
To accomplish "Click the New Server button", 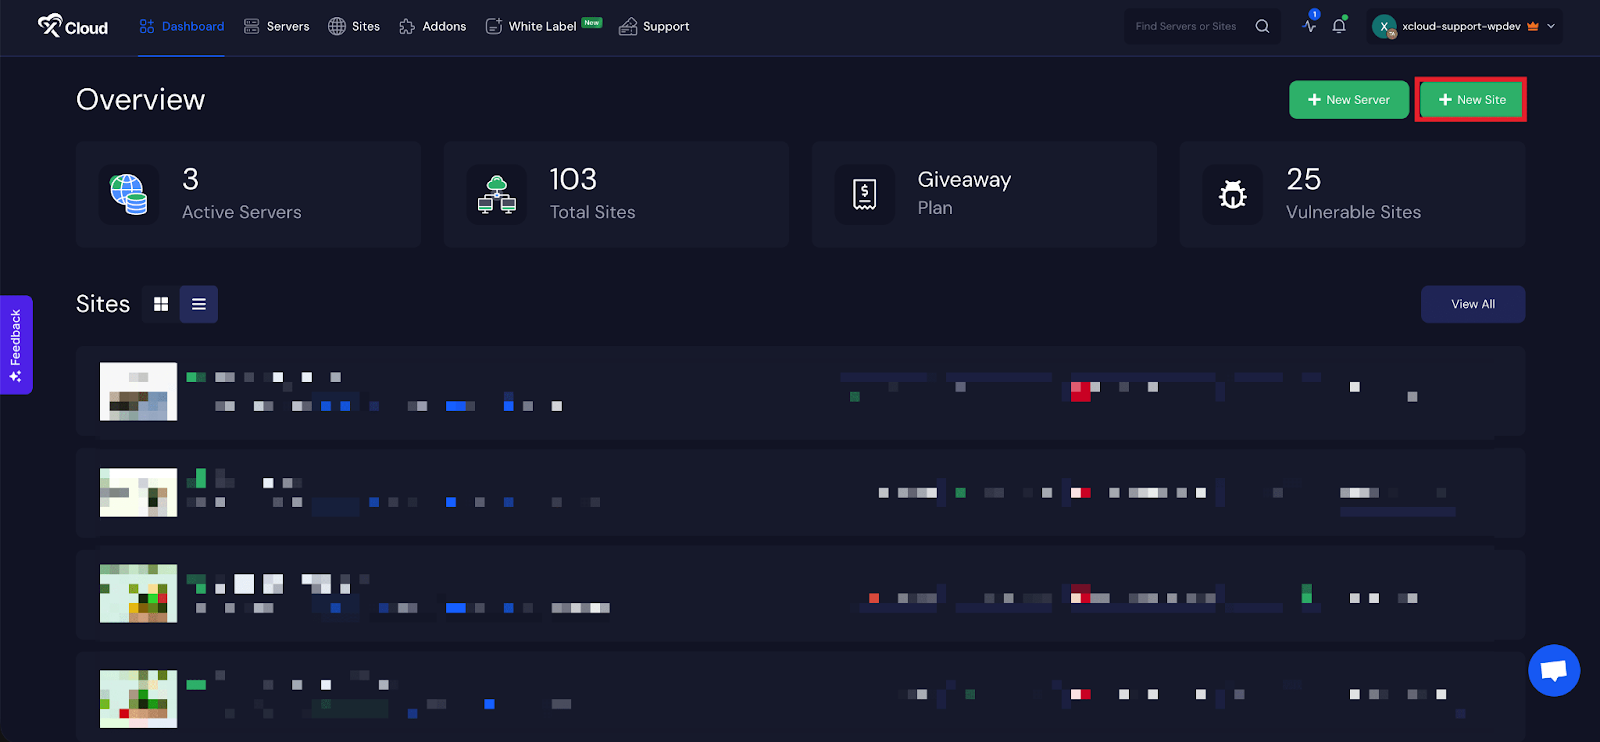I will (x=1348, y=100).
